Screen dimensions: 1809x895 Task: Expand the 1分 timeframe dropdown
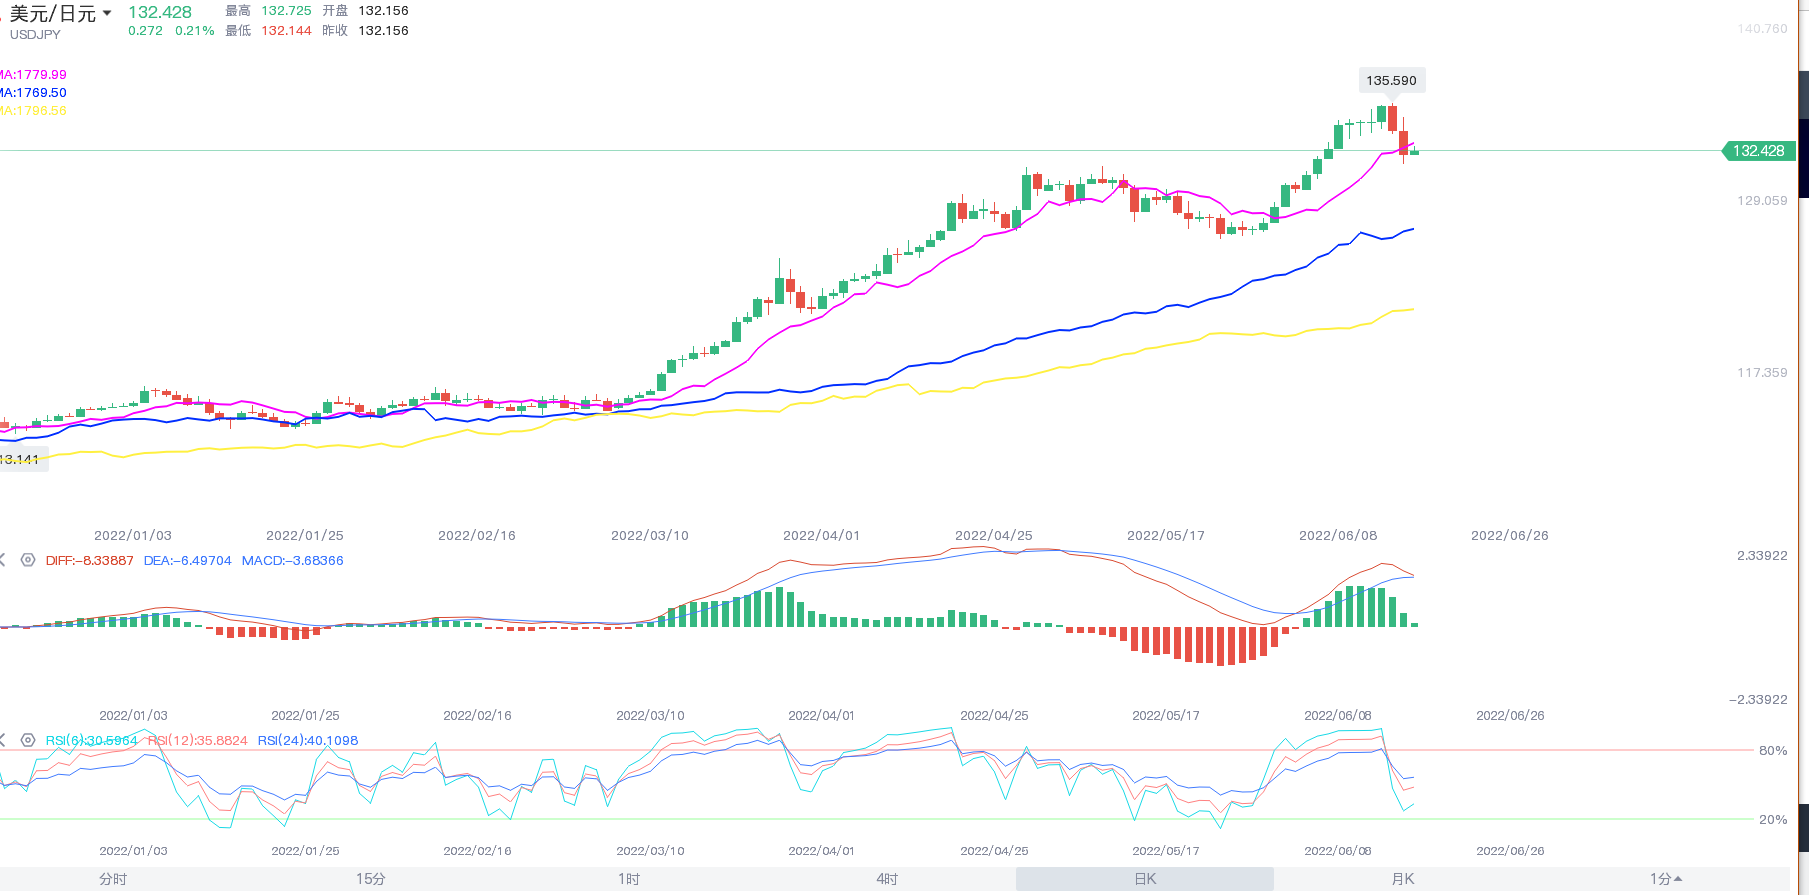1665,879
